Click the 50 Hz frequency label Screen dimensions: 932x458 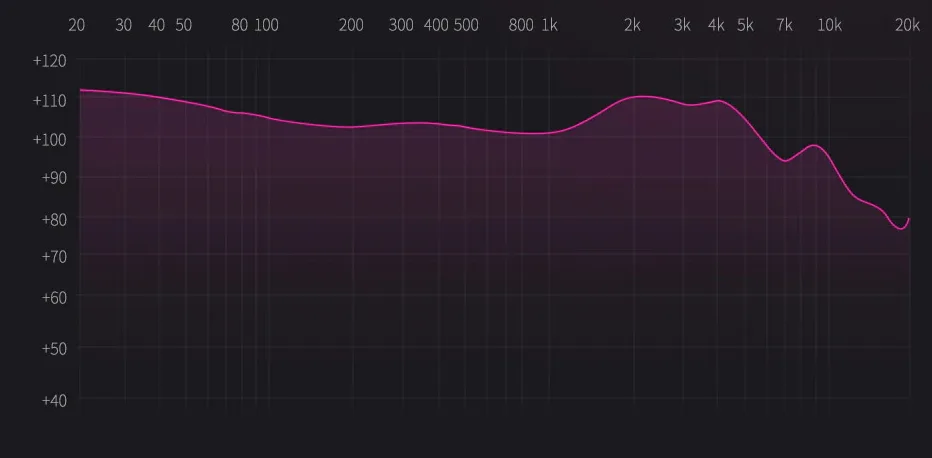tap(184, 25)
